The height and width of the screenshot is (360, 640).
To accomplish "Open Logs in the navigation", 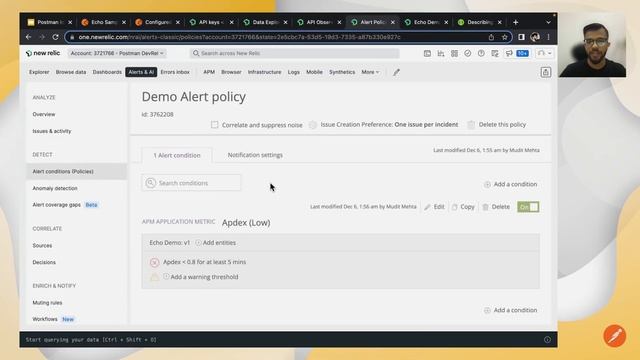I will point(293,72).
